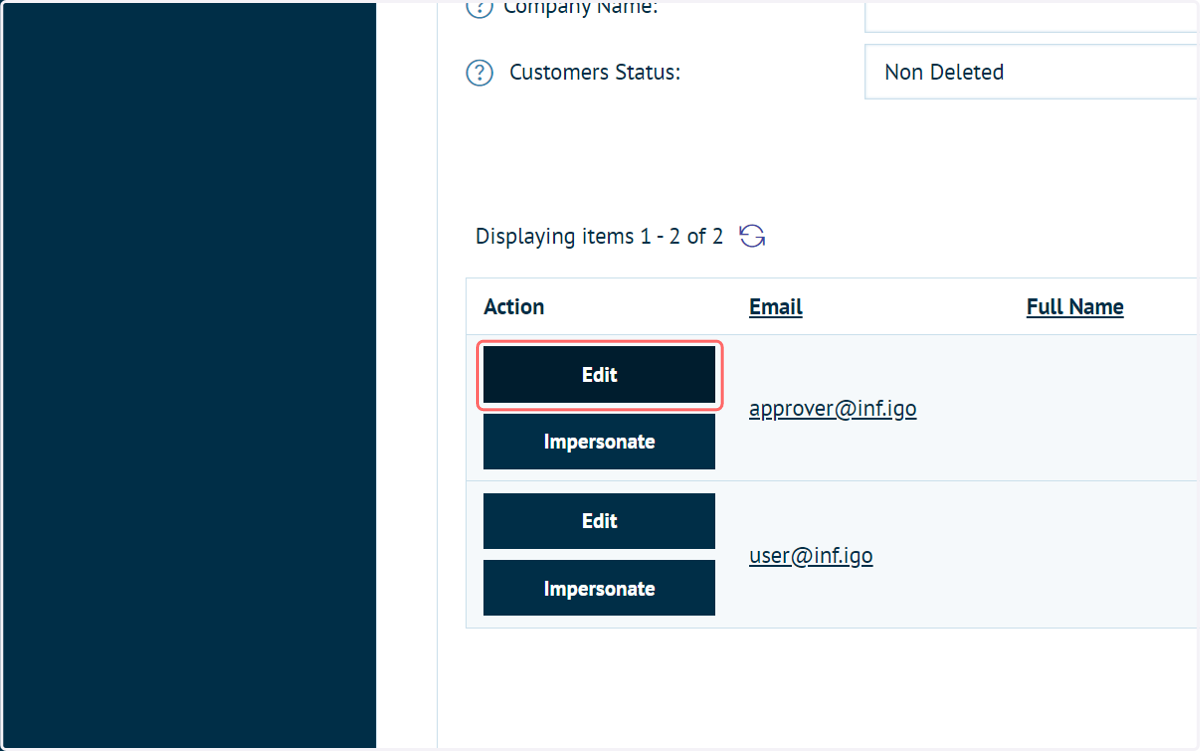The width and height of the screenshot is (1200, 751).
Task: Click the help icon beside Company Name
Action: click(480, 8)
